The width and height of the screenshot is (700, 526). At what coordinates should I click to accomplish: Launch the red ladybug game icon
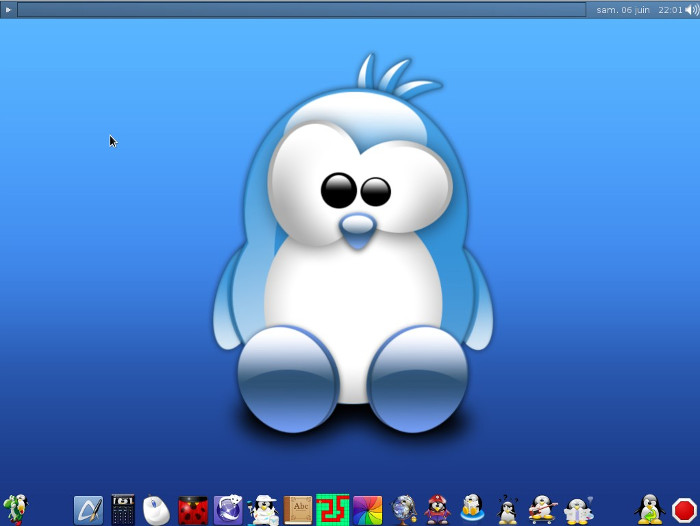[x=192, y=511]
